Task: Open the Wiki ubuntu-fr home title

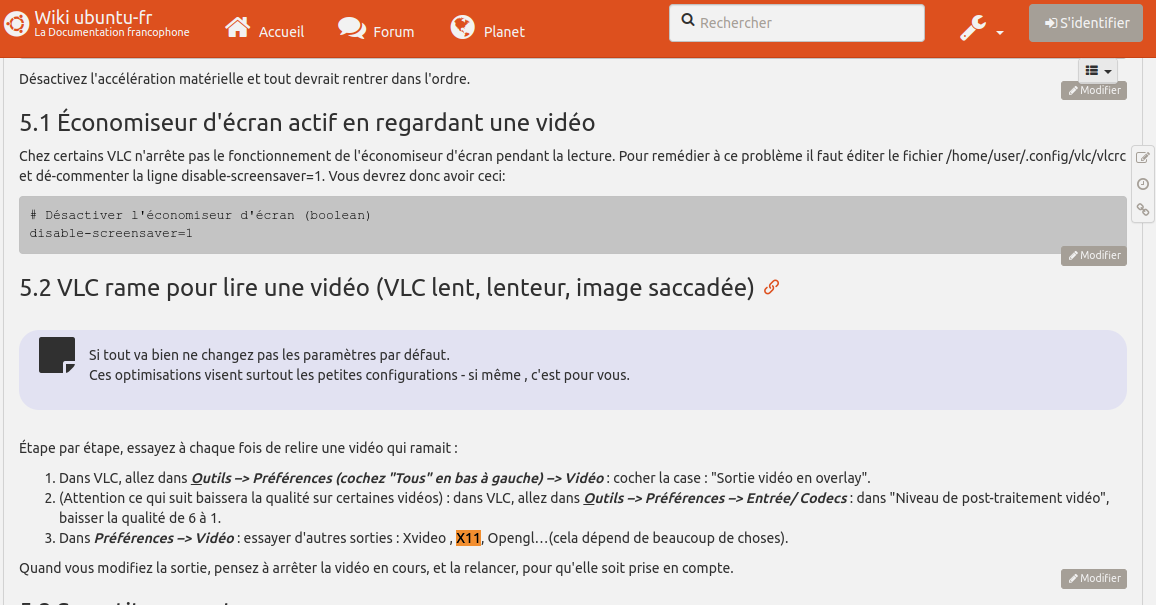Action: click(x=93, y=17)
